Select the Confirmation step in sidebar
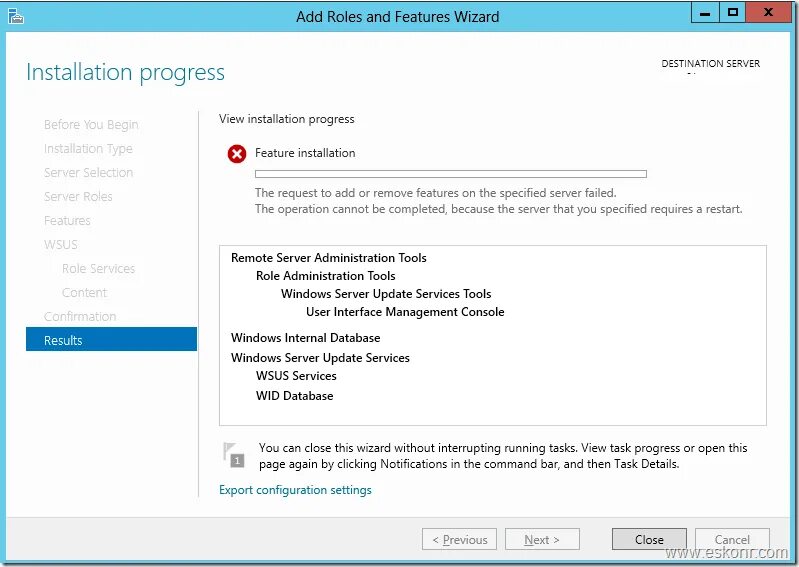 (80, 316)
